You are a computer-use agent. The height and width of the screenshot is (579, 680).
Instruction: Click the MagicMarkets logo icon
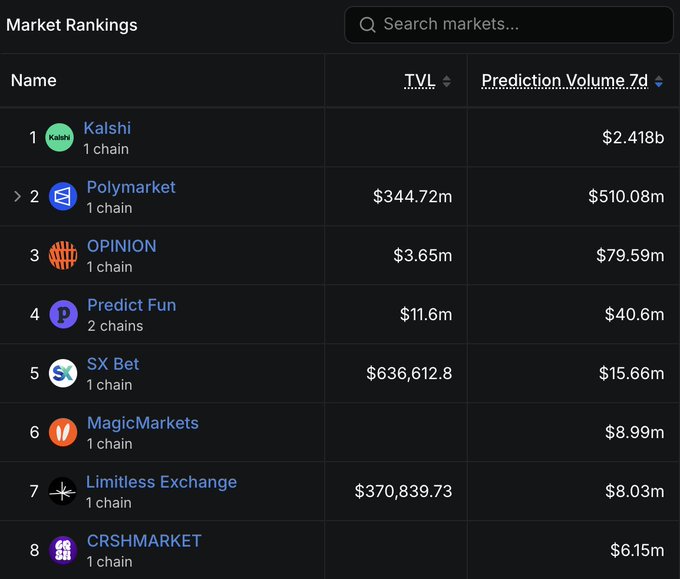[63, 432]
